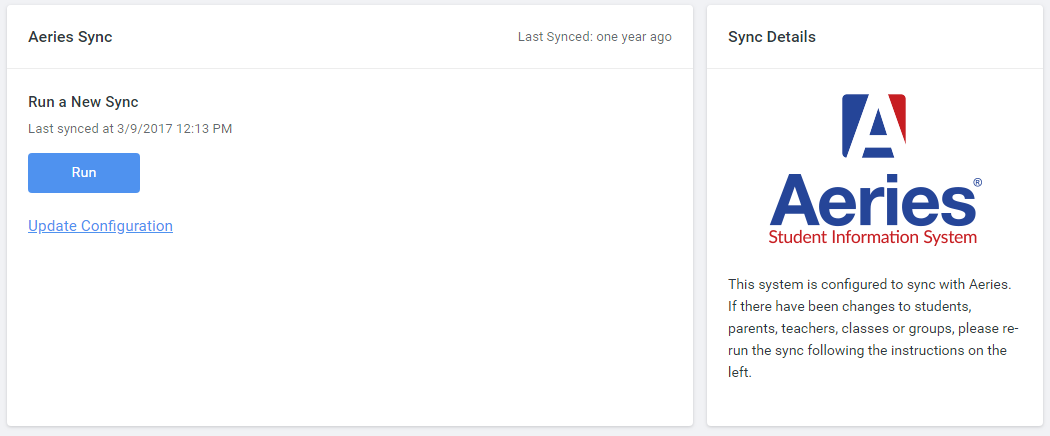The image size is (1050, 436).
Task: Click the 'run the sync following the instructions' line
Action: click(867, 350)
